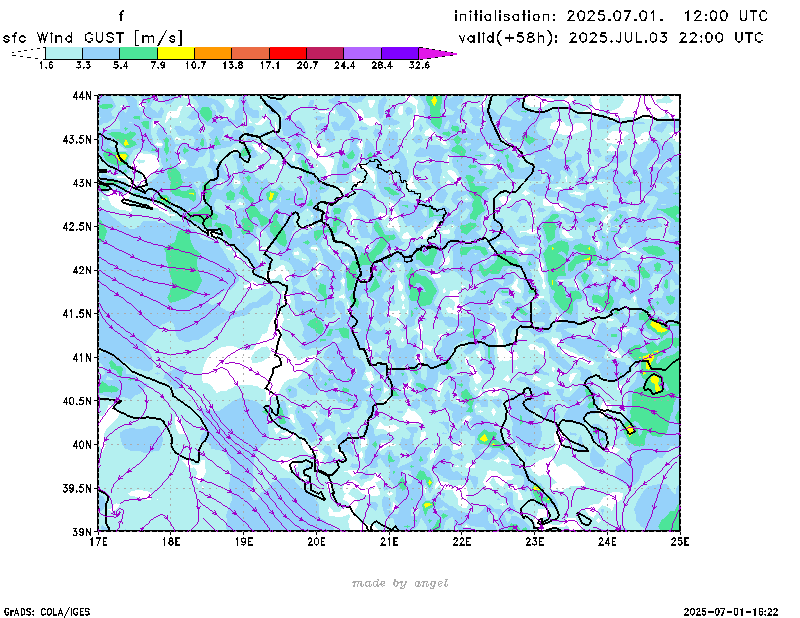This screenshot has width=800, height=618.
Task: Select the yellow 7.9–10.7 legend swatch
Action: coord(175,53)
